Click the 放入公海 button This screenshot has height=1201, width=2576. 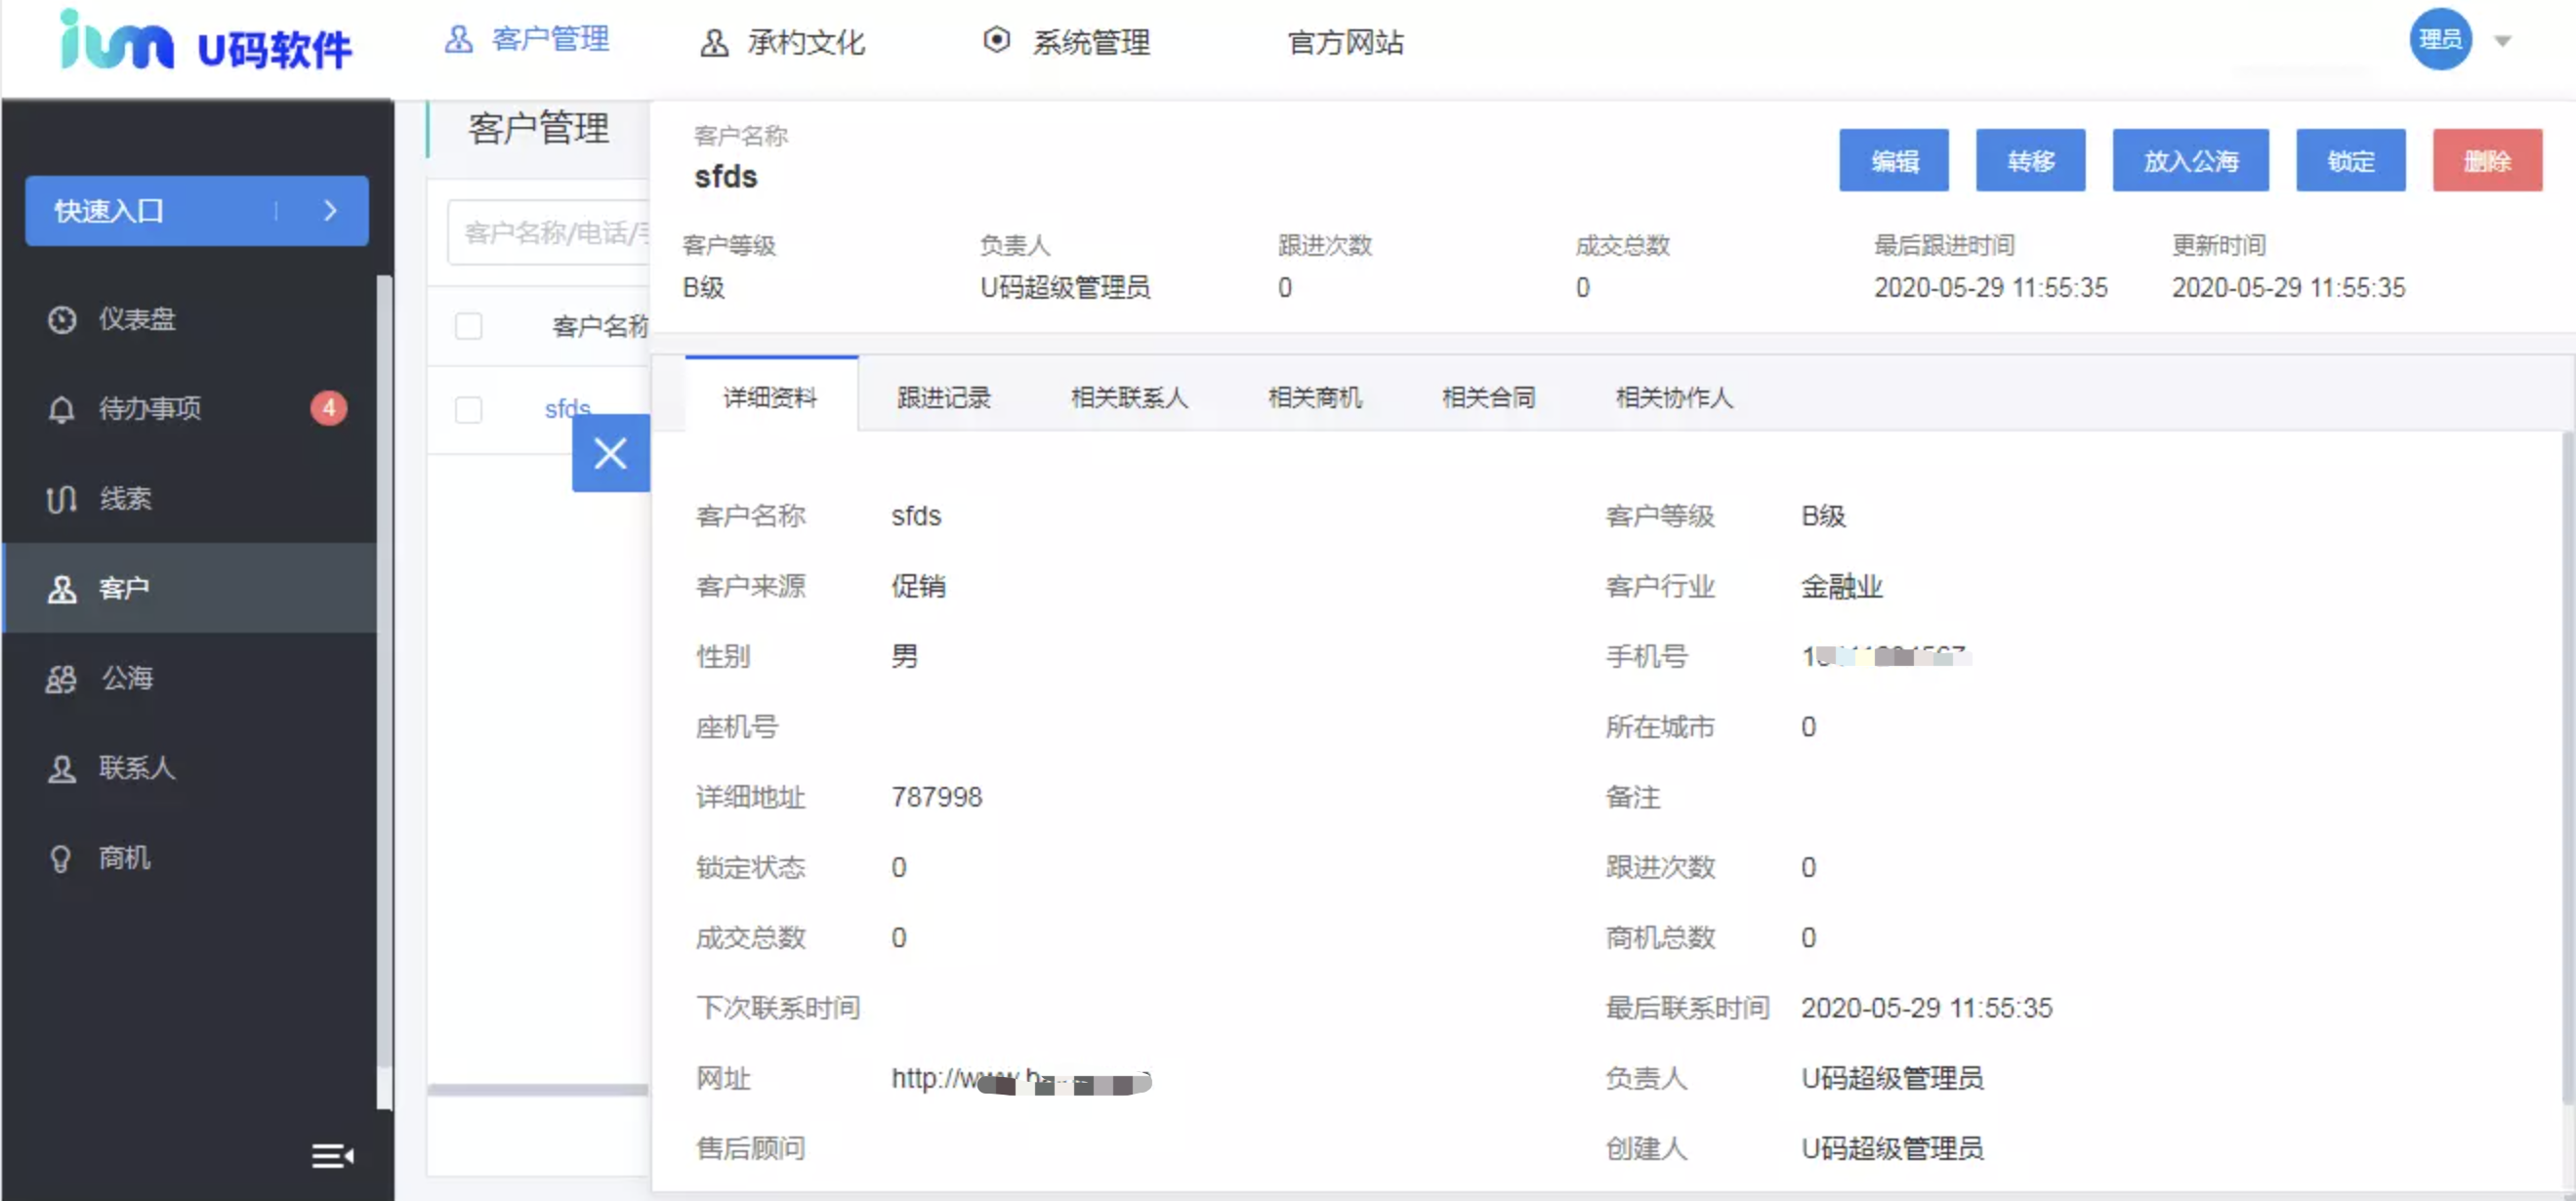(2190, 160)
